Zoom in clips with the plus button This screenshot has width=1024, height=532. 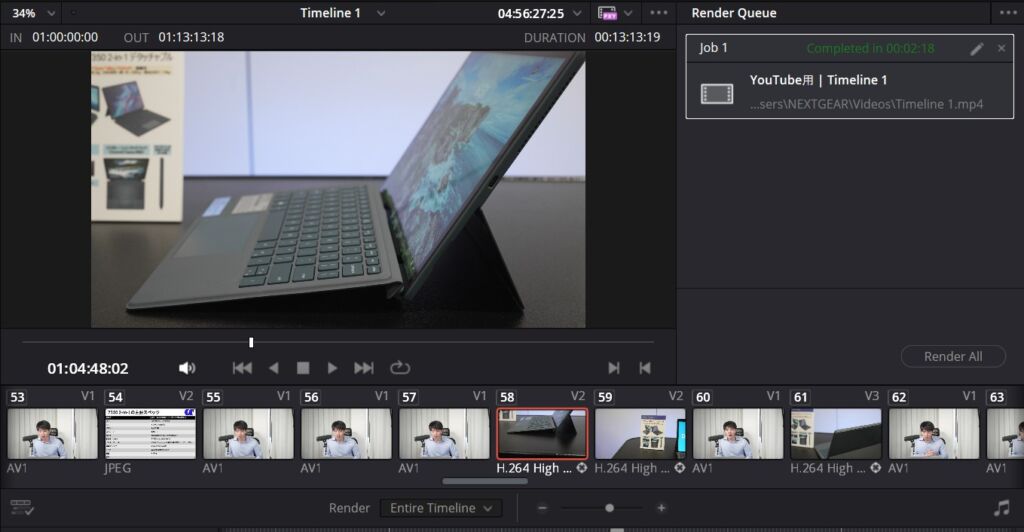(x=661, y=508)
